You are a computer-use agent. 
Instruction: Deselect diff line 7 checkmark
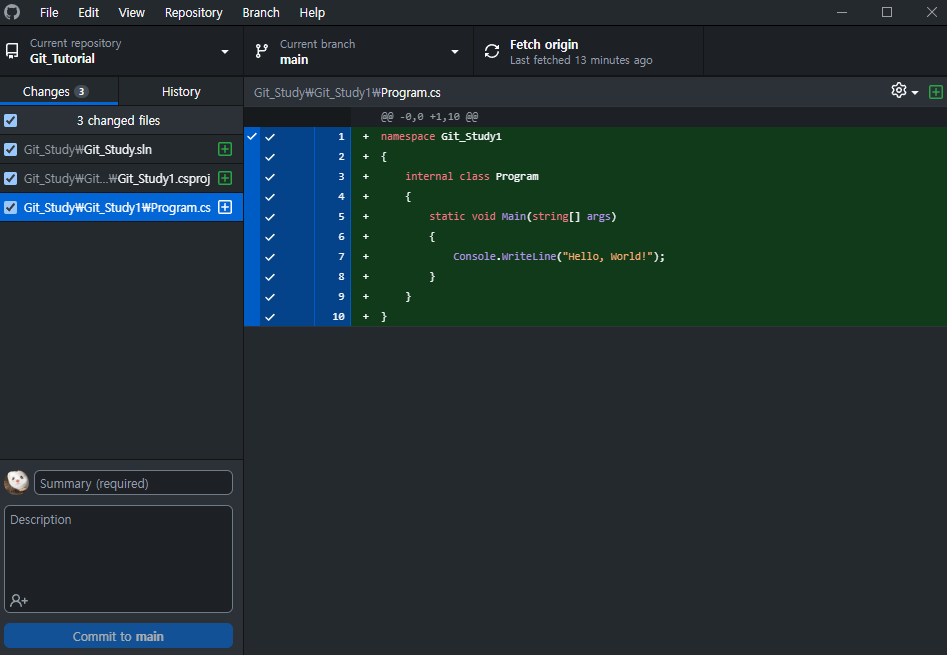pos(270,257)
